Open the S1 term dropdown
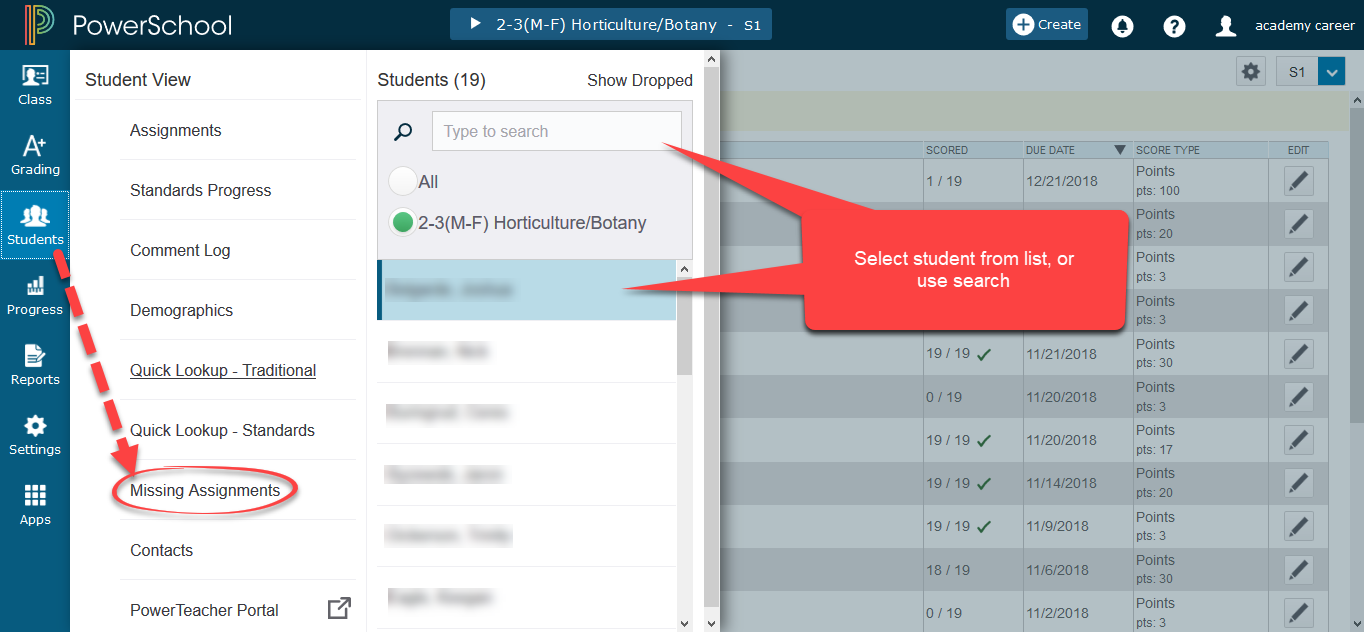Image resolution: width=1364 pixels, height=632 pixels. click(1331, 72)
